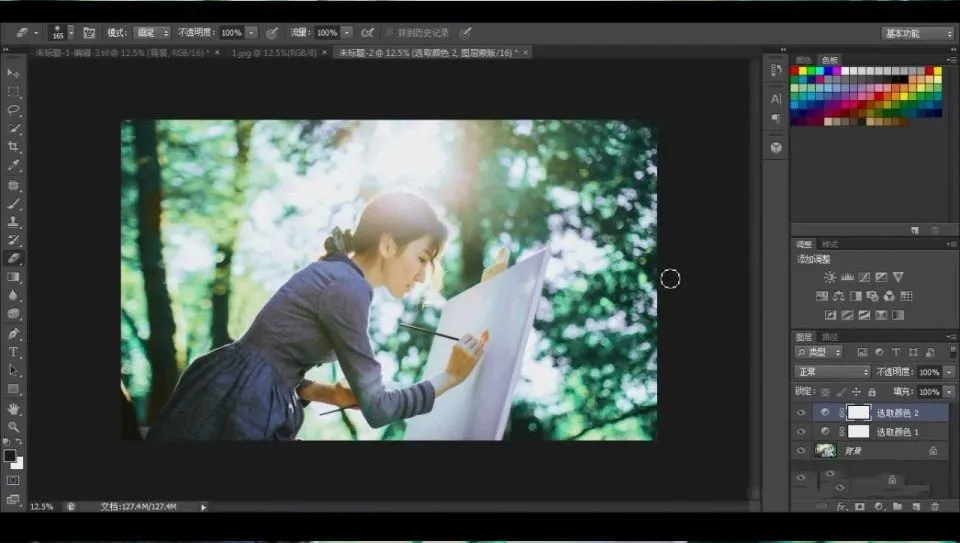The width and height of the screenshot is (960, 543).
Task: Select the Hand tool
Action: (13, 408)
